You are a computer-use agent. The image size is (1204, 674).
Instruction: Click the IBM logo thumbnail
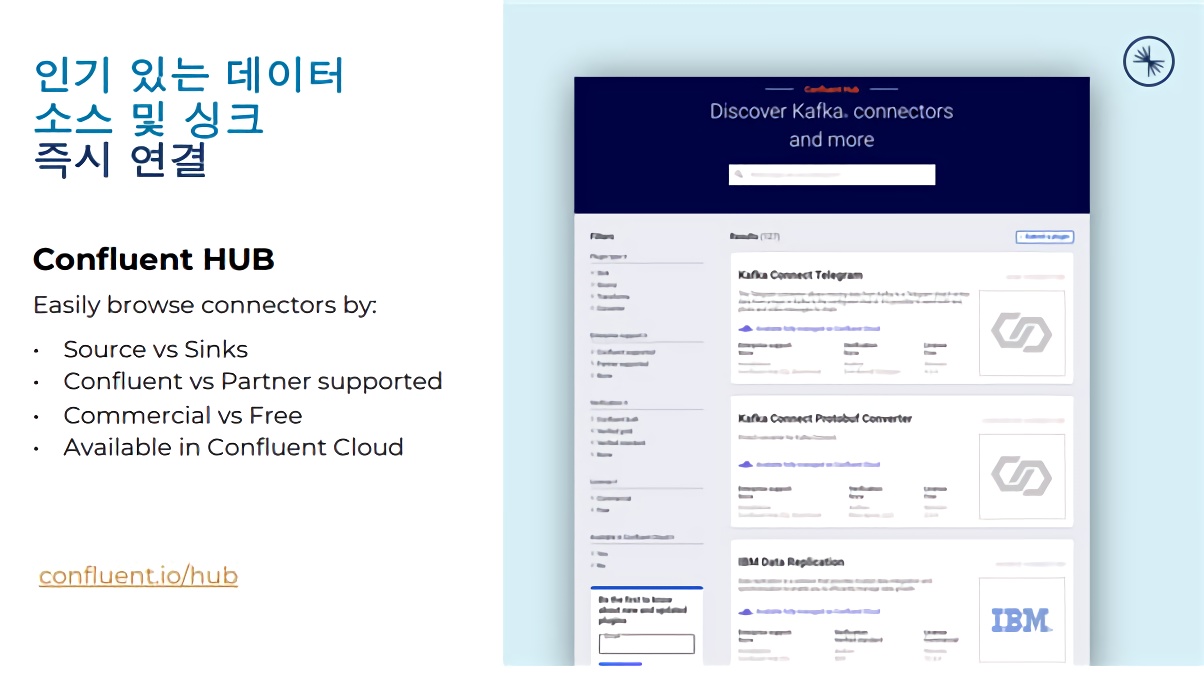coord(1021,620)
